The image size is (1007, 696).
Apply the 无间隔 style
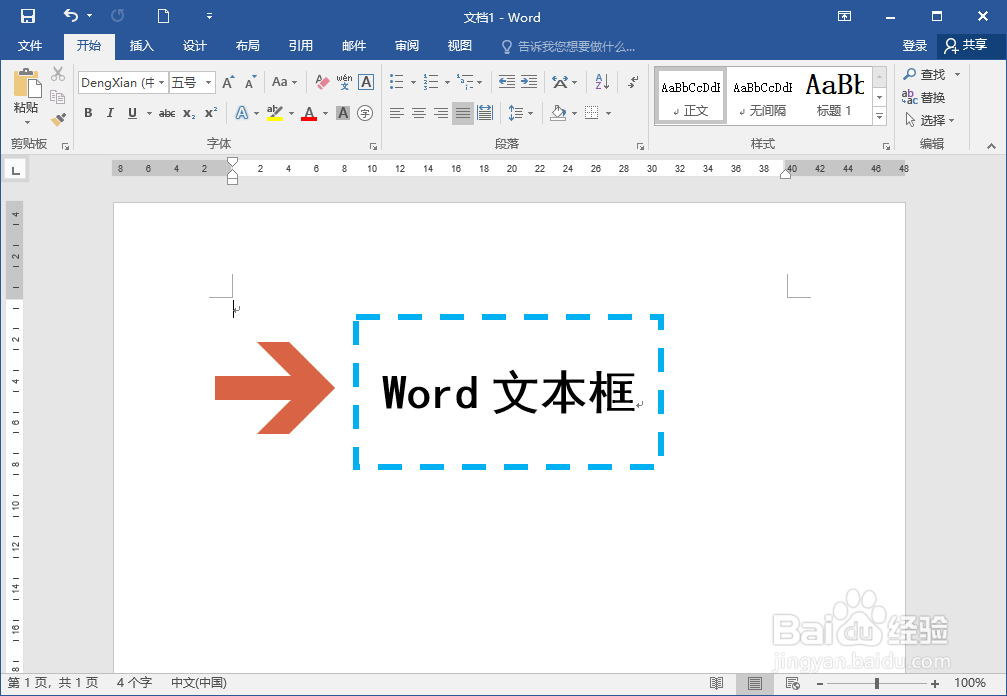pos(762,95)
